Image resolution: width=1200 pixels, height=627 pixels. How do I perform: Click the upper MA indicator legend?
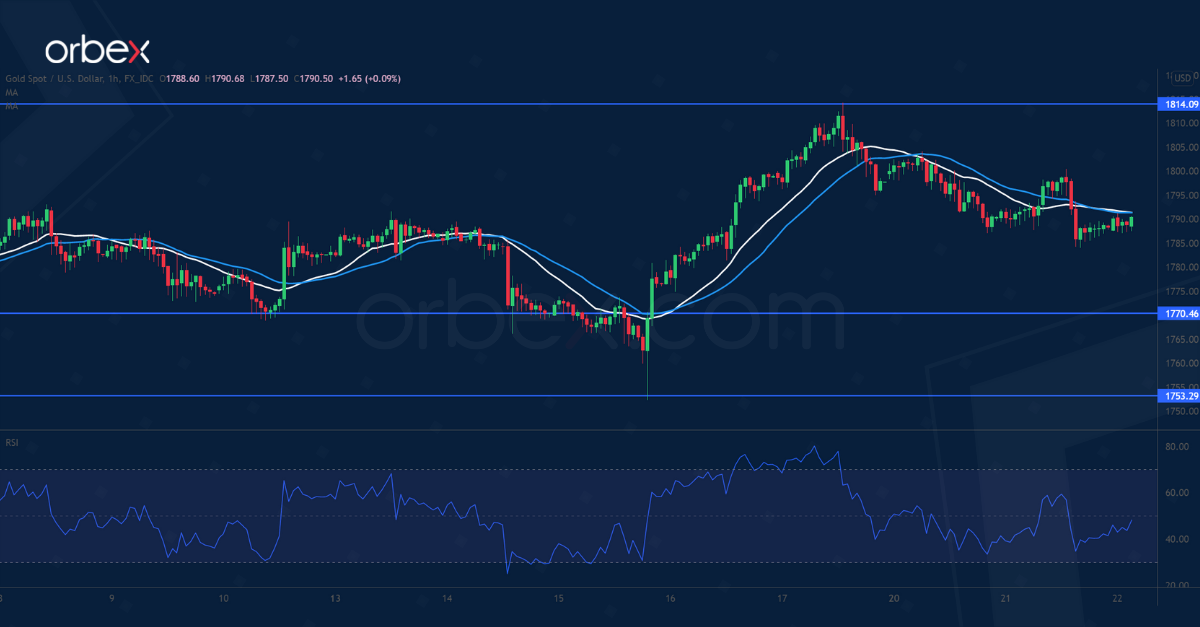pyautogui.click(x=11, y=93)
